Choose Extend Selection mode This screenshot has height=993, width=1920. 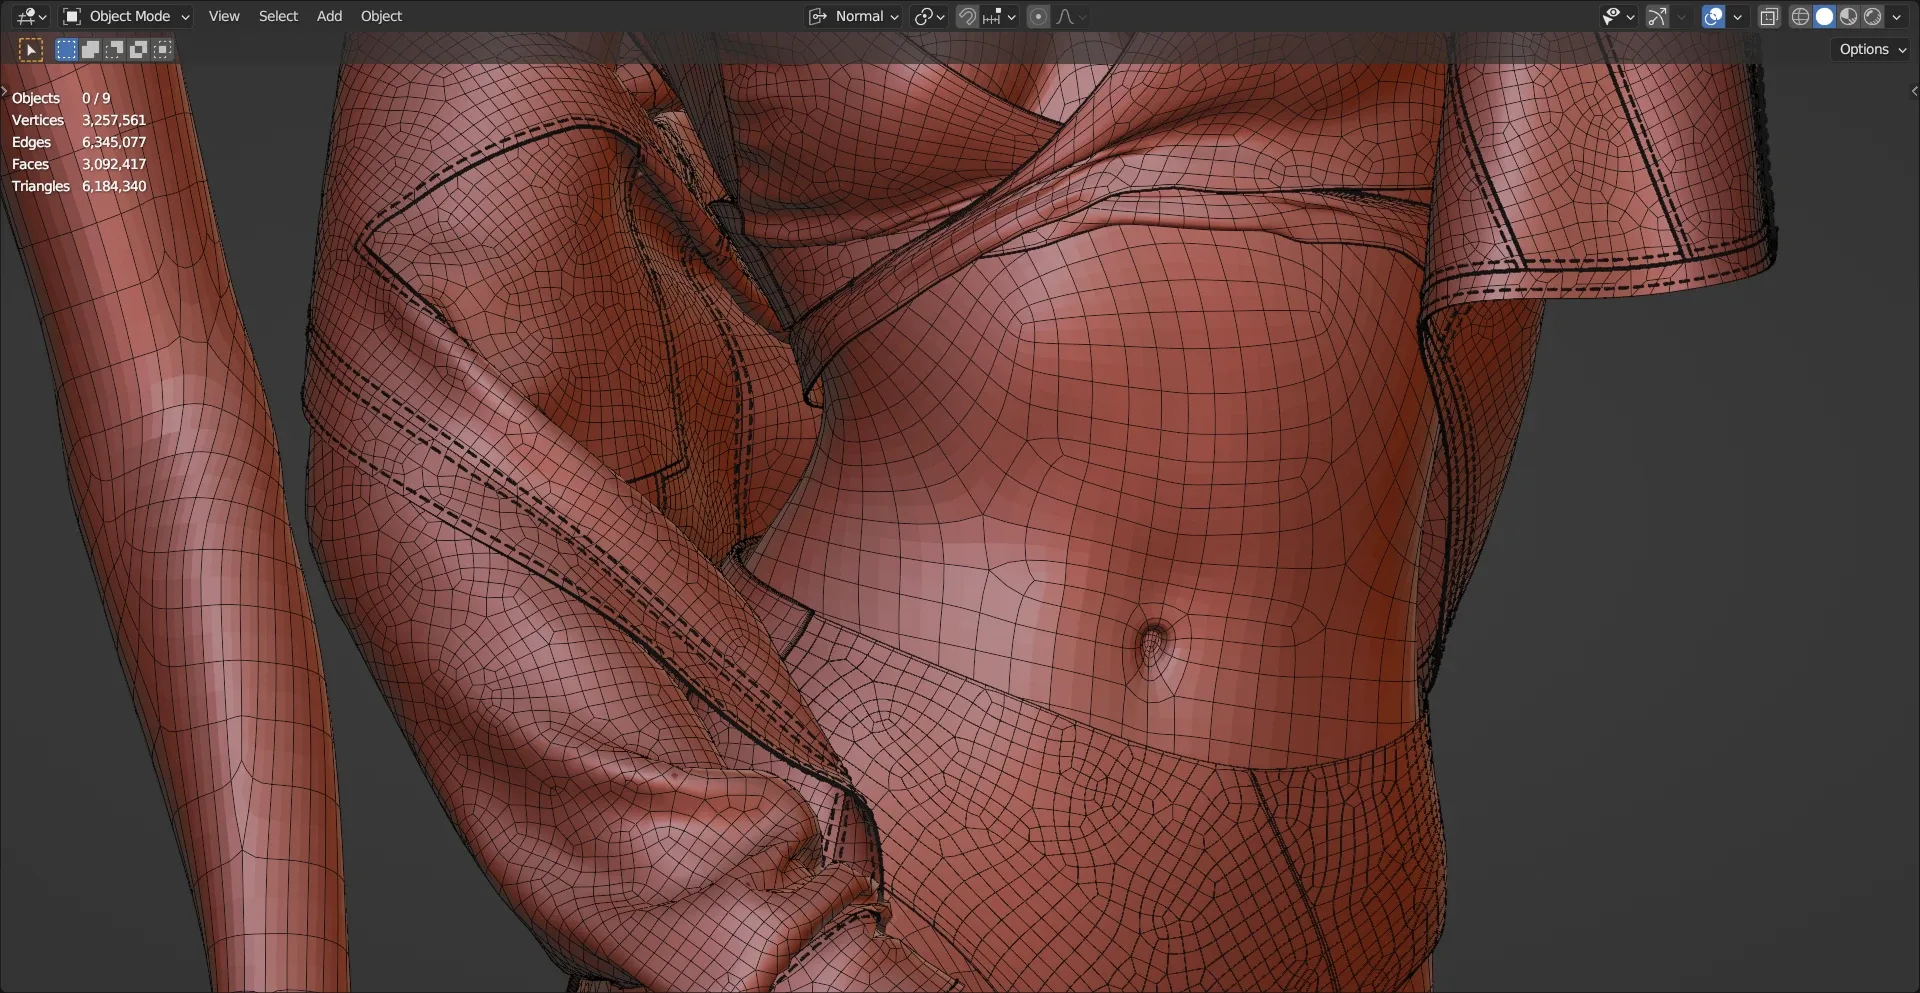pos(90,49)
